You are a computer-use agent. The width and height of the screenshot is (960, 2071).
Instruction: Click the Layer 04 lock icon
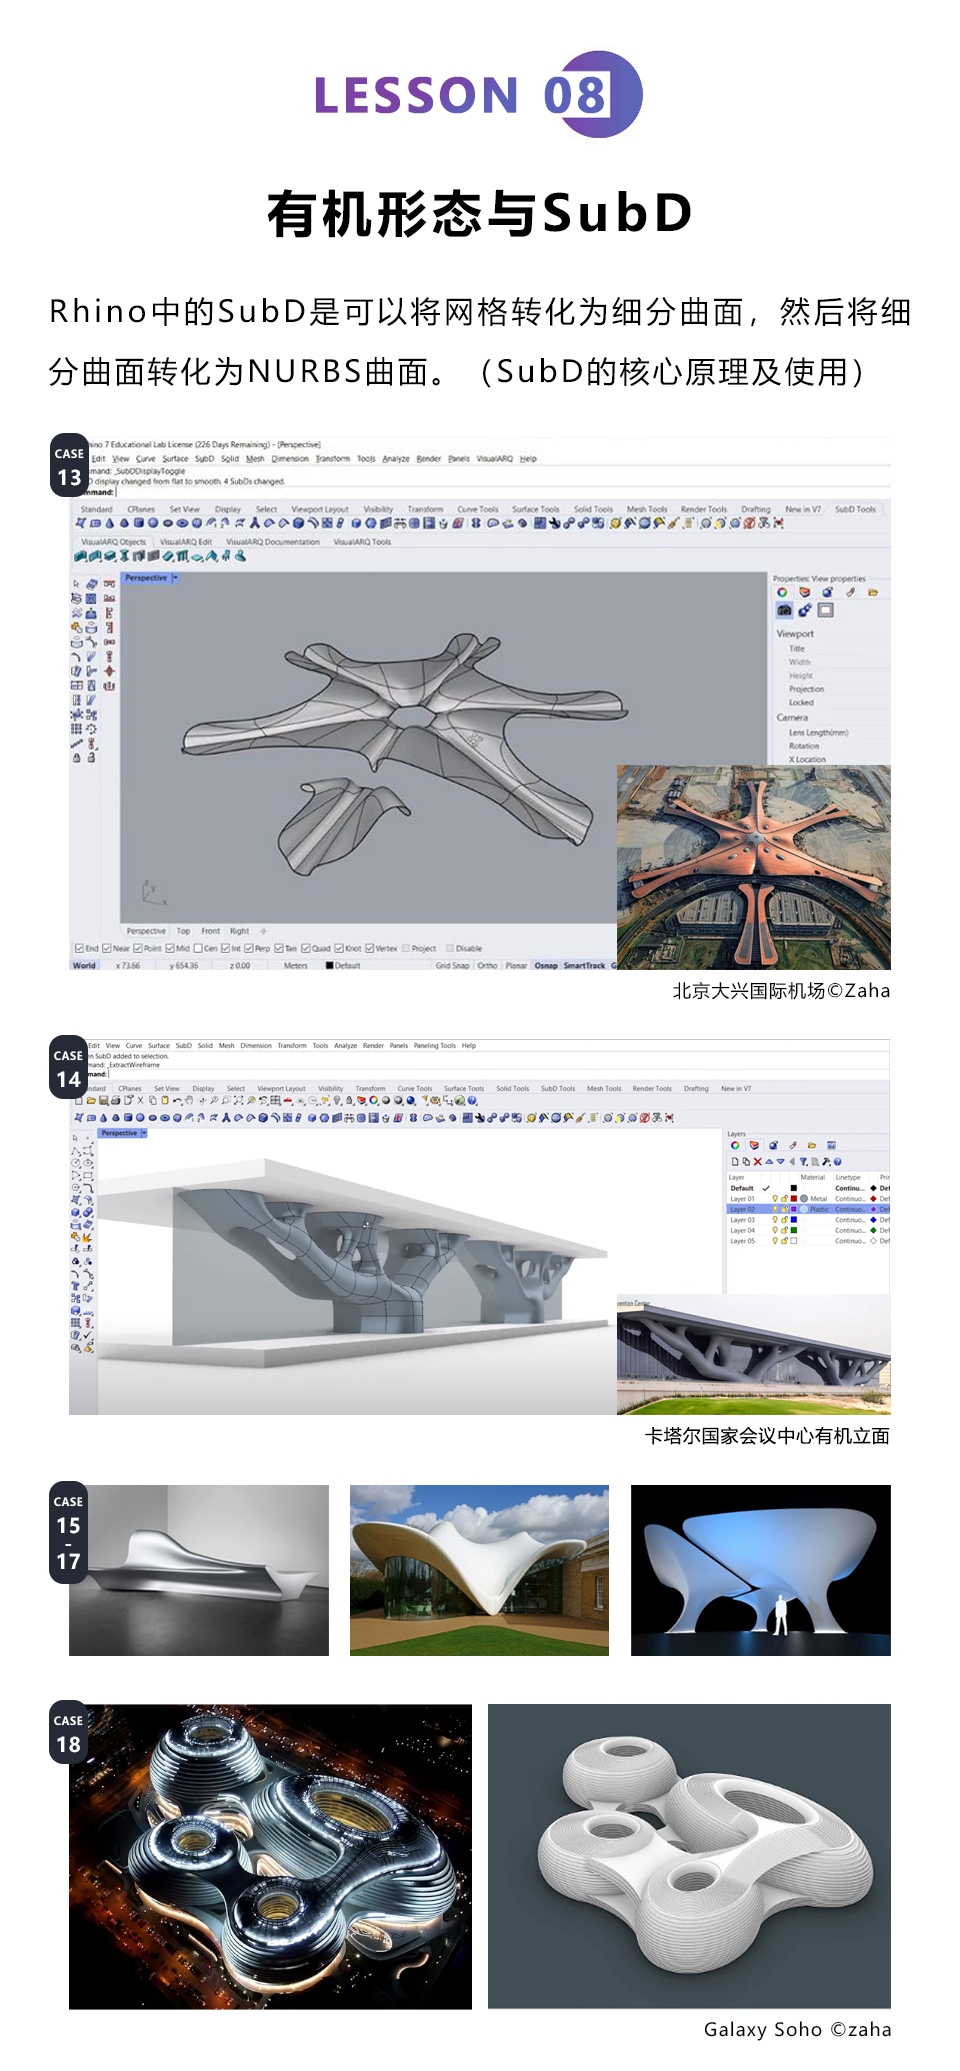784,1230
